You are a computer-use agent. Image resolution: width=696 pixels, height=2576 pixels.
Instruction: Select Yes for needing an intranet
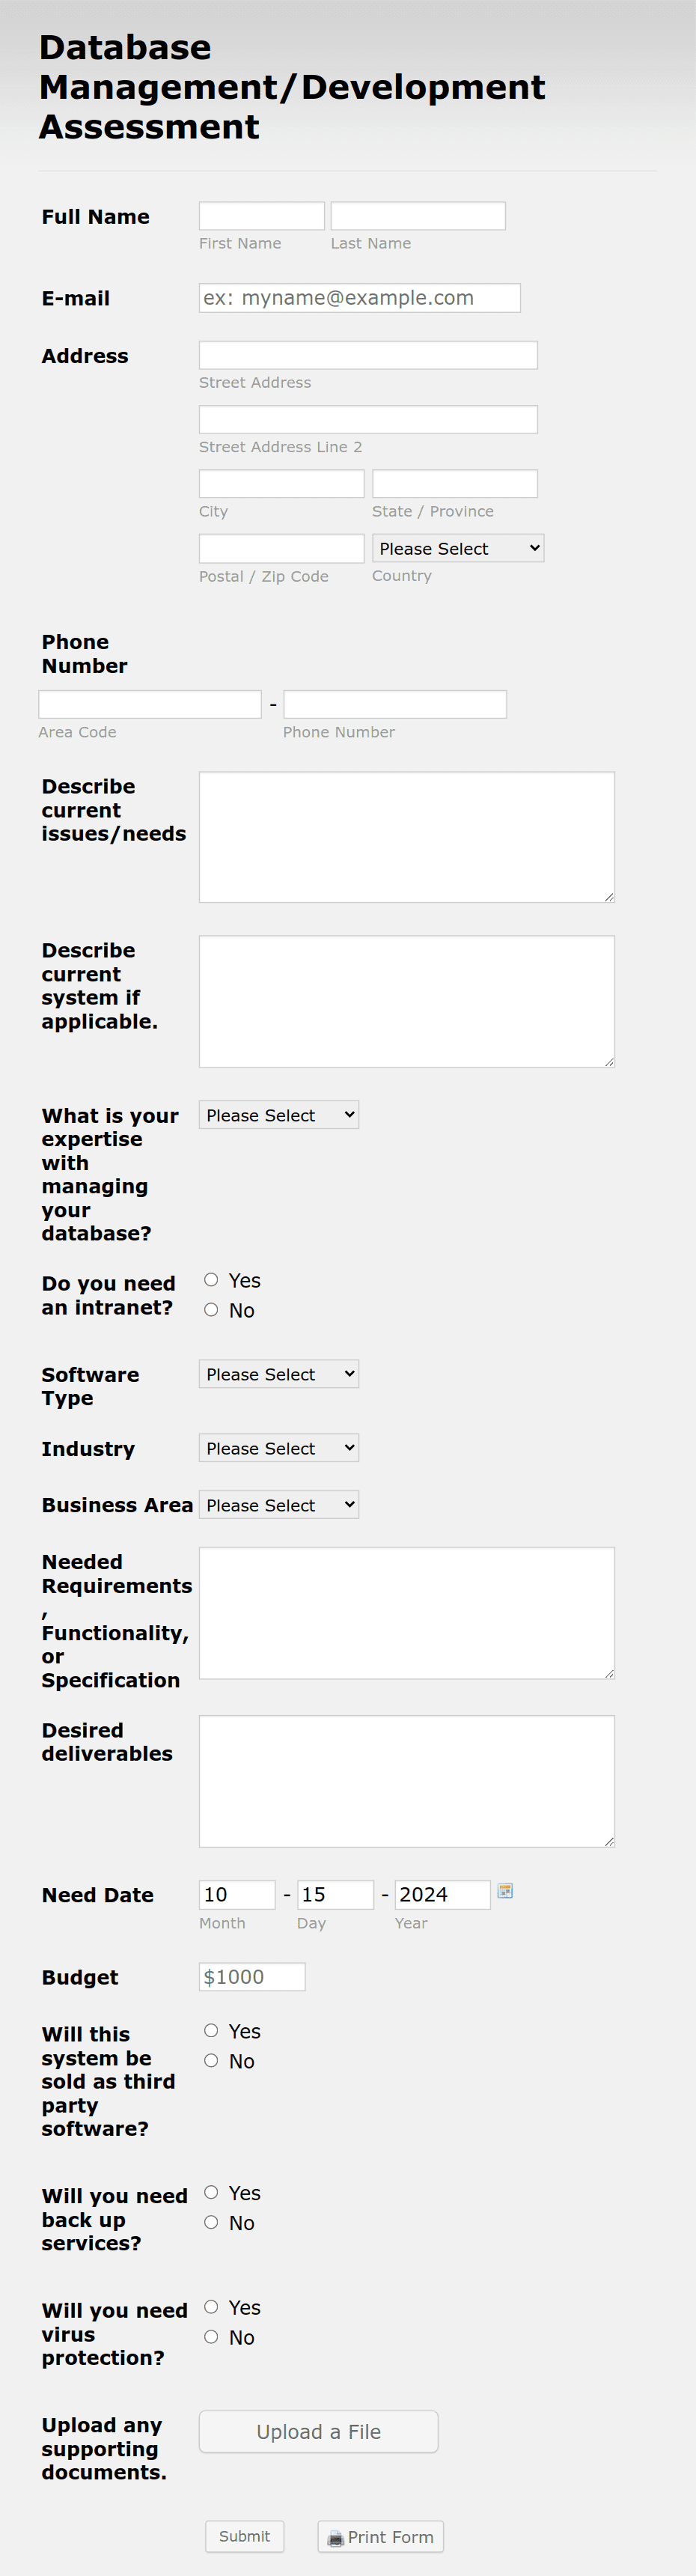click(x=211, y=1279)
